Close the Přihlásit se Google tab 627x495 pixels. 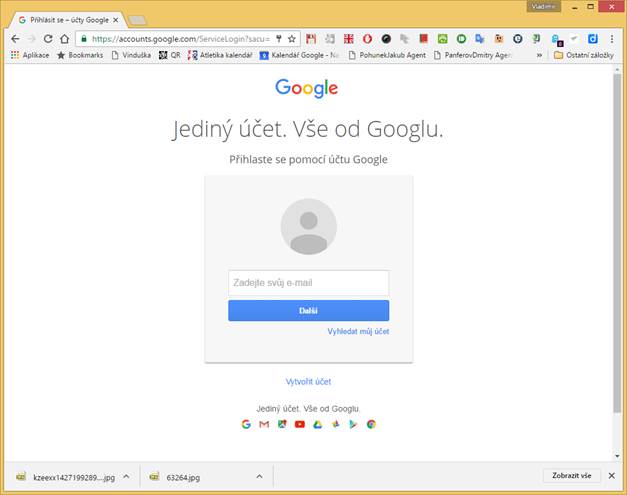click(x=116, y=20)
